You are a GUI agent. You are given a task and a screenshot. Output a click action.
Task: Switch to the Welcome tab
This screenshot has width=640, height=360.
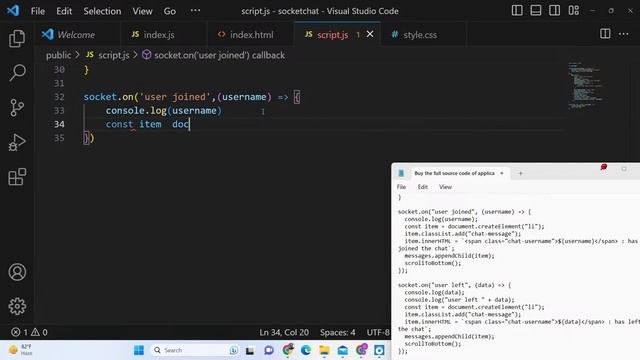(x=77, y=35)
